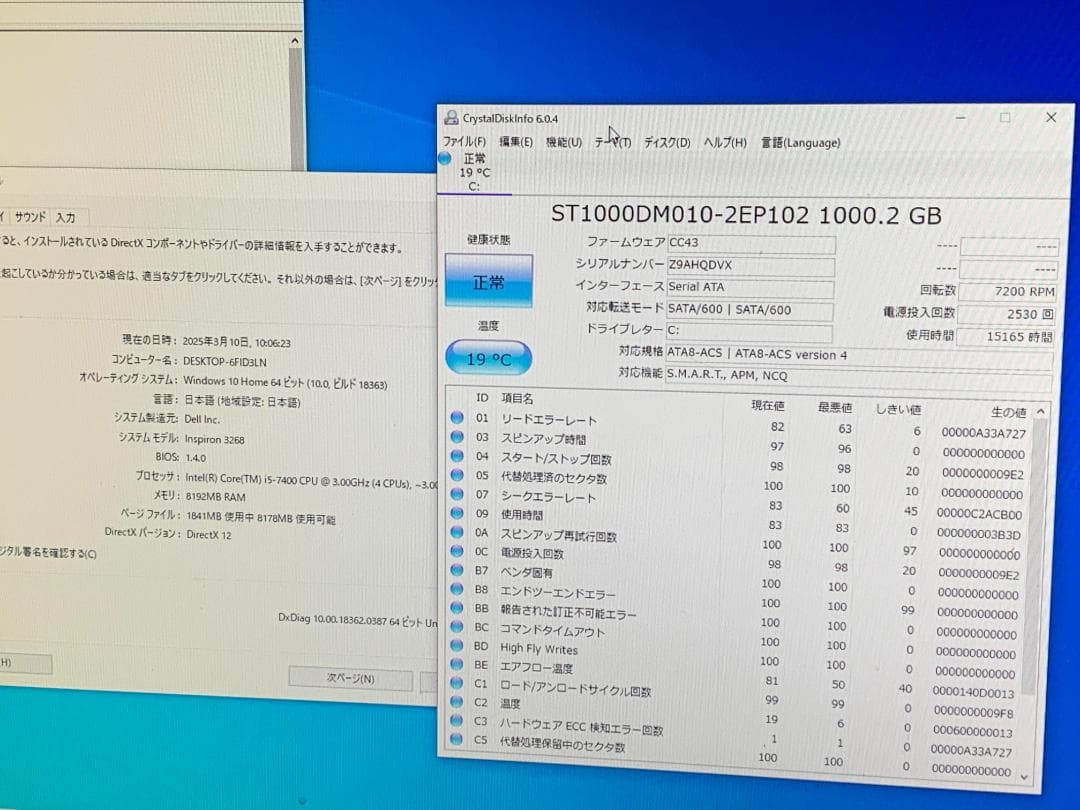
Task: Click the CrystalDiskInfo icon in the title bar
Action: (453, 117)
